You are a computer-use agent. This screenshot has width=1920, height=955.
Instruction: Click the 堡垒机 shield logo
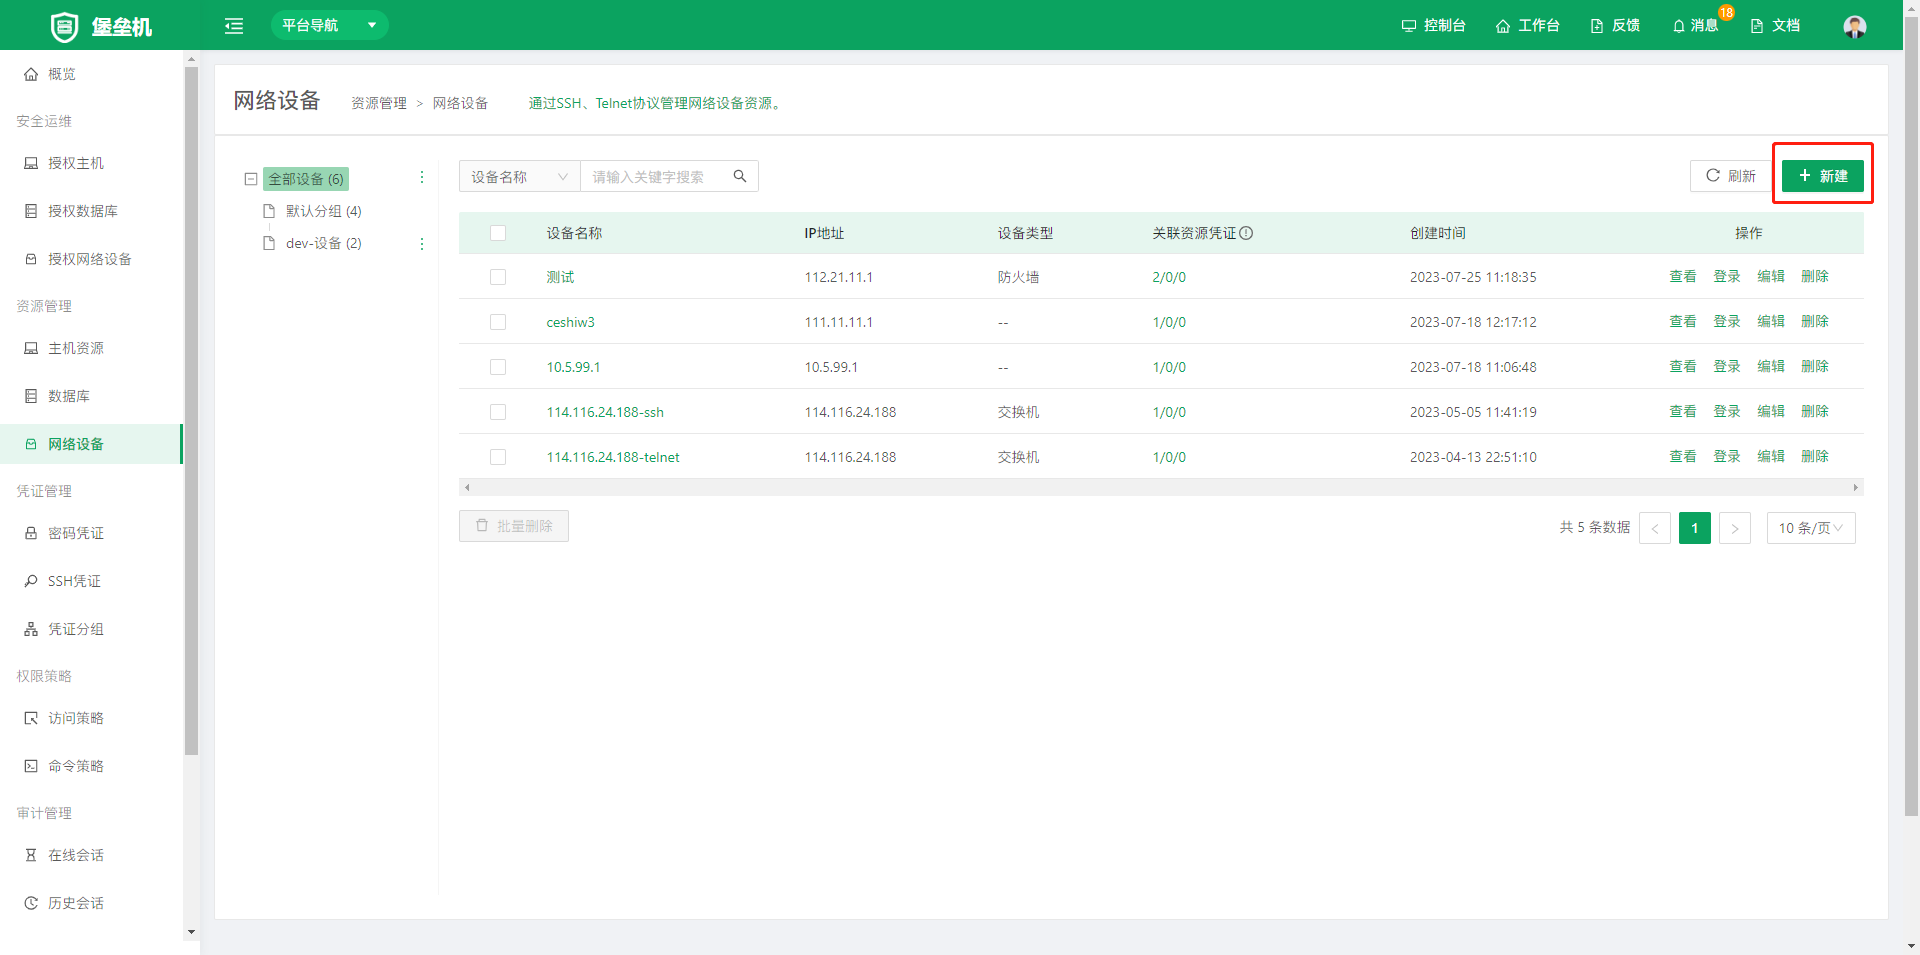(64, 26)
